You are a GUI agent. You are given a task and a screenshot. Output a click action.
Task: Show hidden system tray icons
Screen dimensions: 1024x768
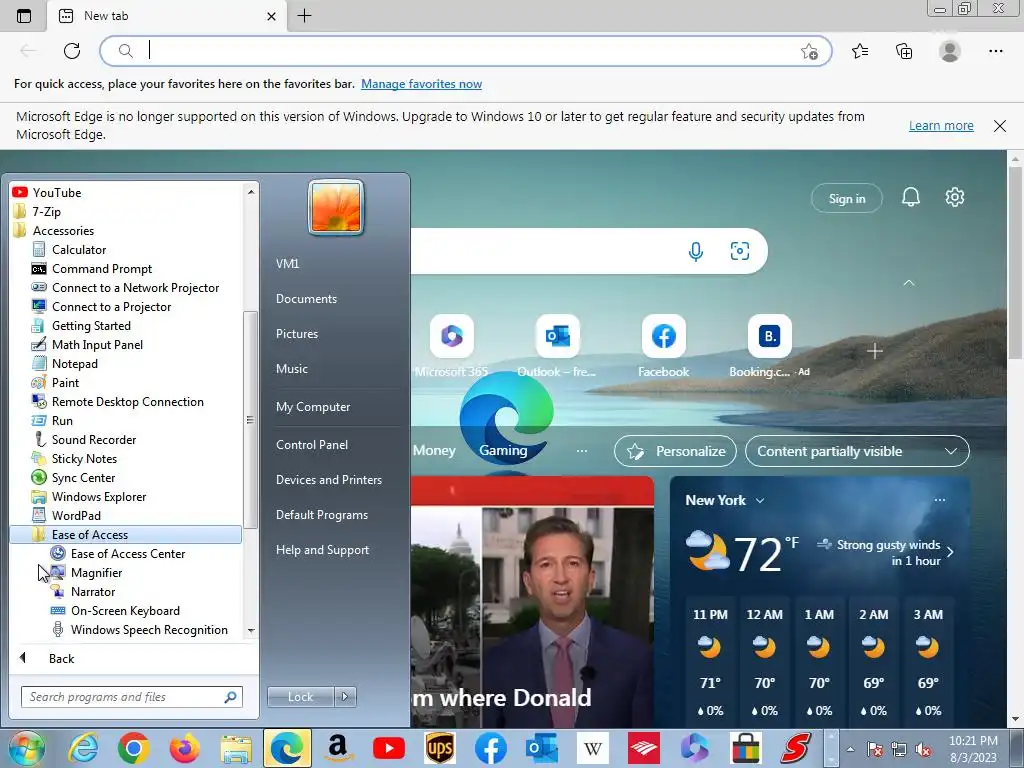tap(850, 749)
